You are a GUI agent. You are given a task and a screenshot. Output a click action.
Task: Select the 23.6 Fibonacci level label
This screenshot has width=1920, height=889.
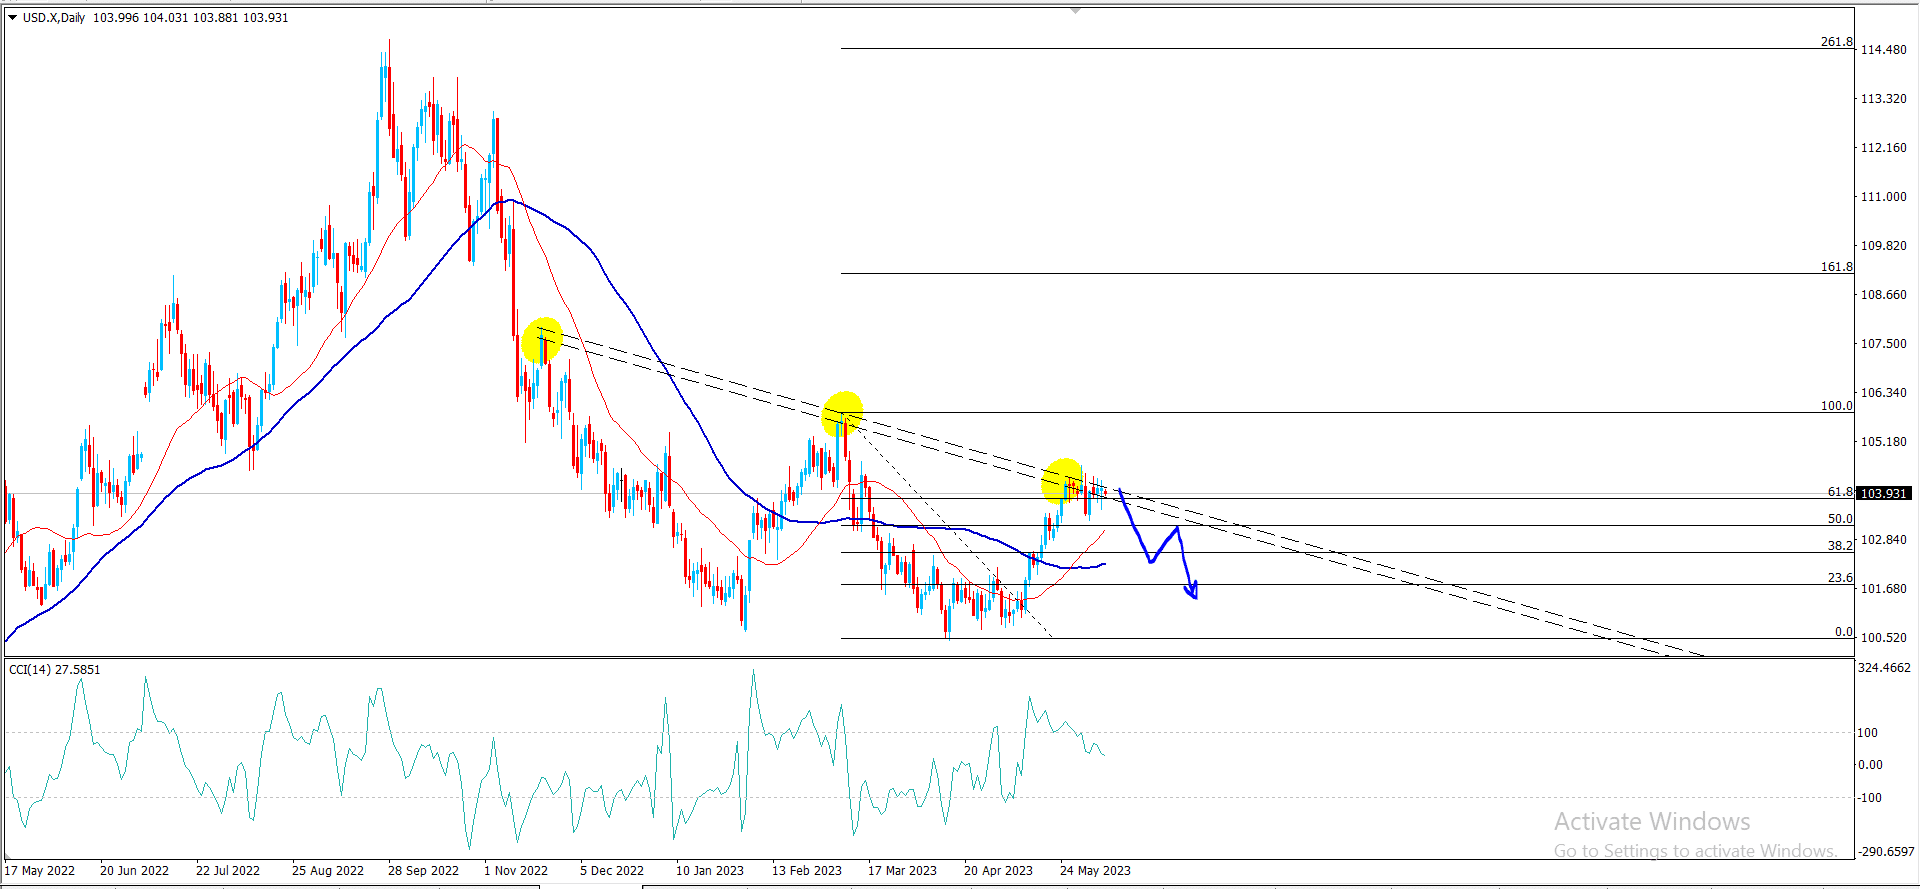pyautogui.click(x=1841, y=578)
